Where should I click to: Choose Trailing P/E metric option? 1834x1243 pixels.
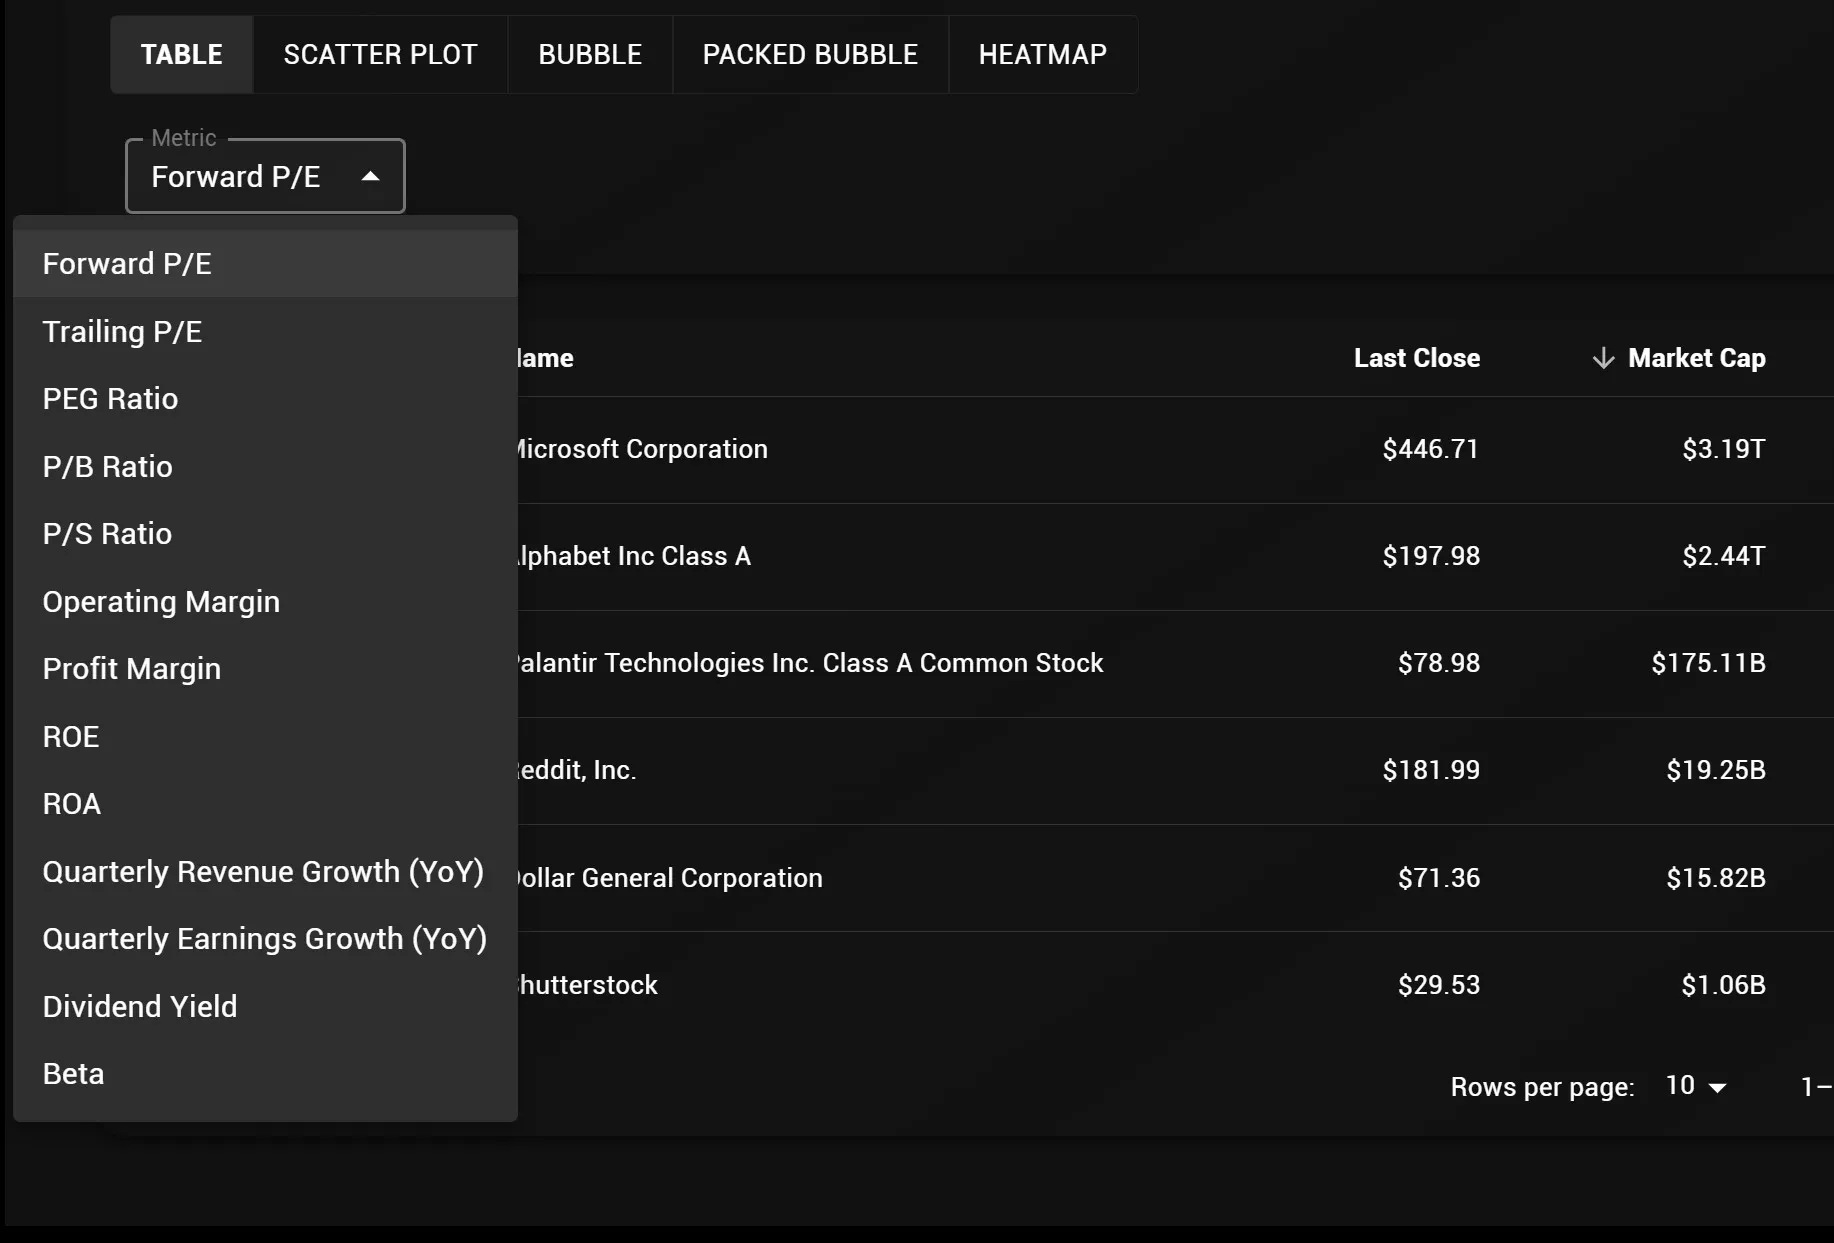[x=265, y=331]
